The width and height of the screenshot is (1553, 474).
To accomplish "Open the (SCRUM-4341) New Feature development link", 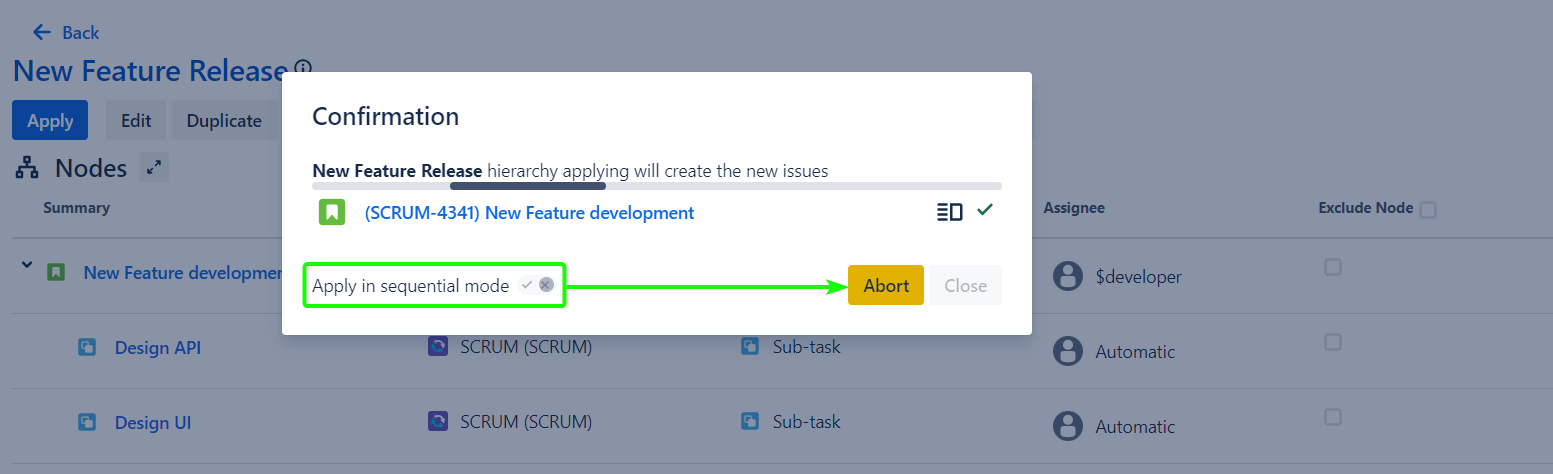I will [x=529, y=213].
